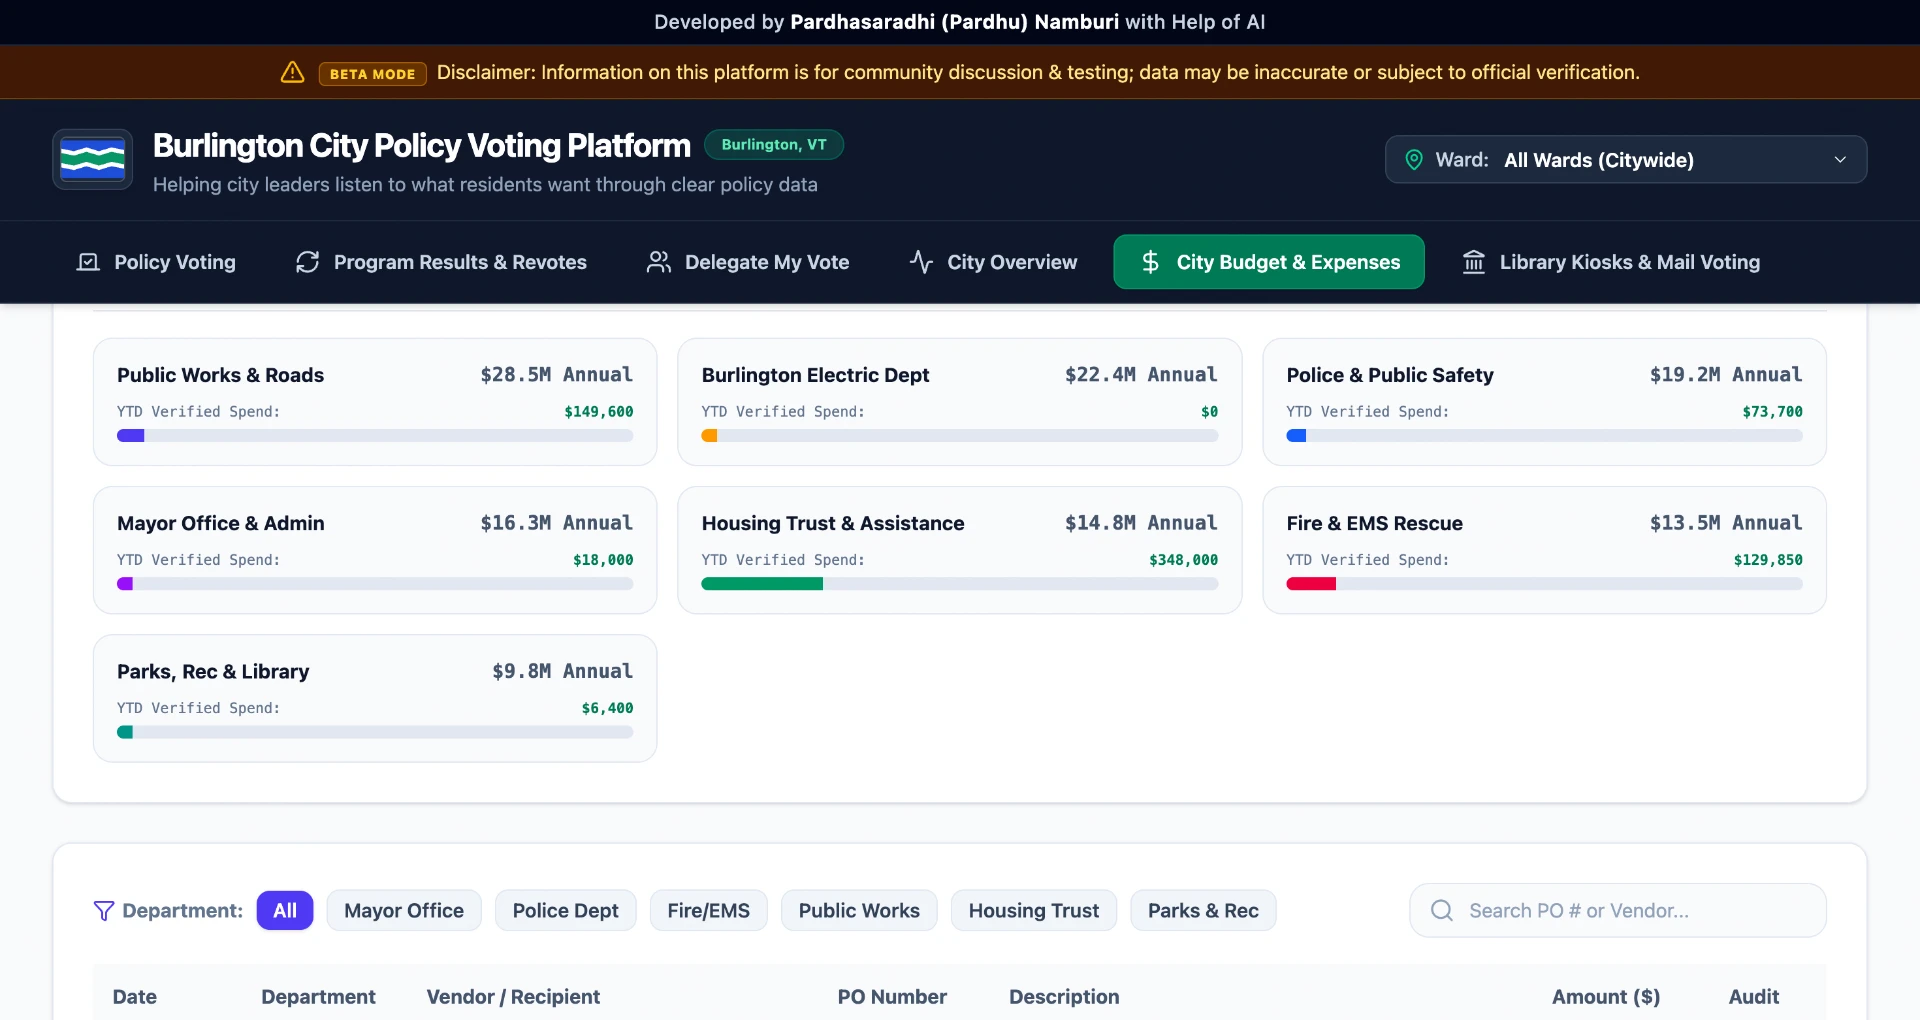Open the City Overview tab

[x=993, y=262]
